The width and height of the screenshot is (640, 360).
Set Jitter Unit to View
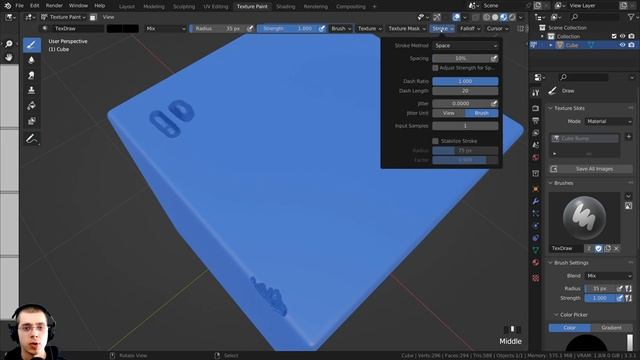coord(449,113)
